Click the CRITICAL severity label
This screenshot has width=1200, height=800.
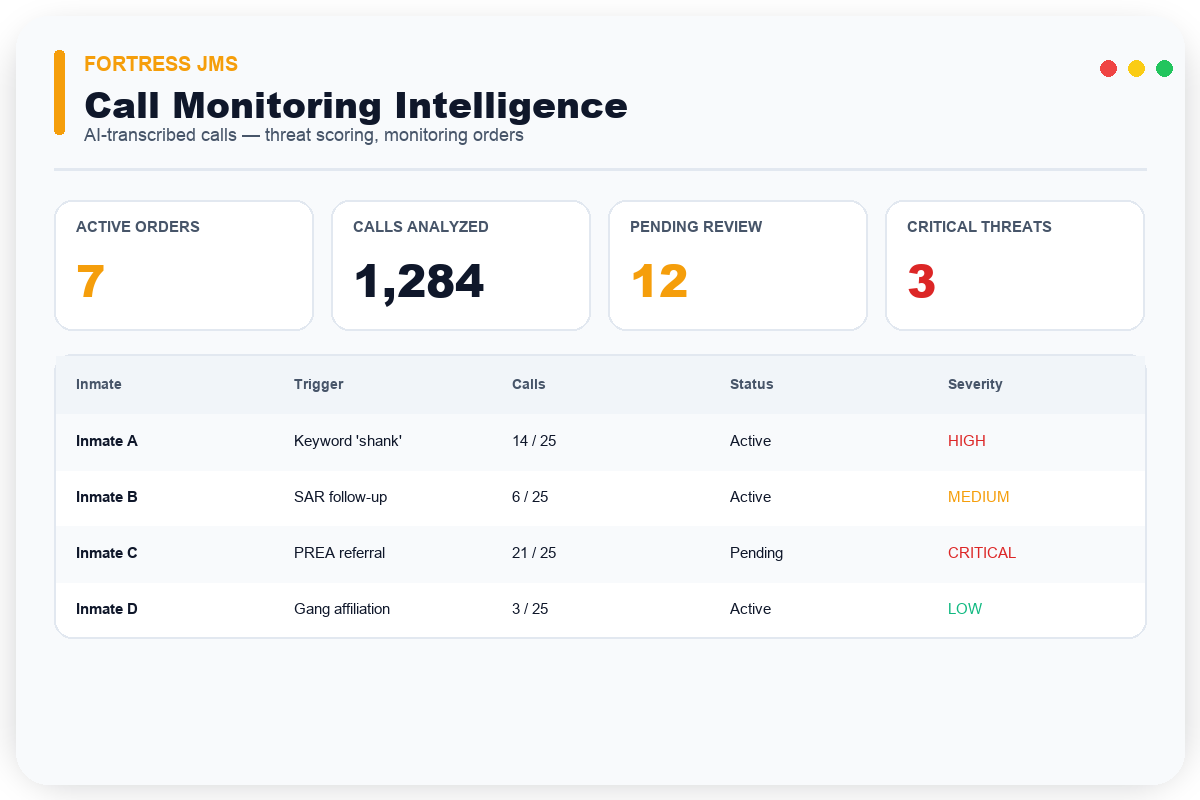[x=982, y=552]
